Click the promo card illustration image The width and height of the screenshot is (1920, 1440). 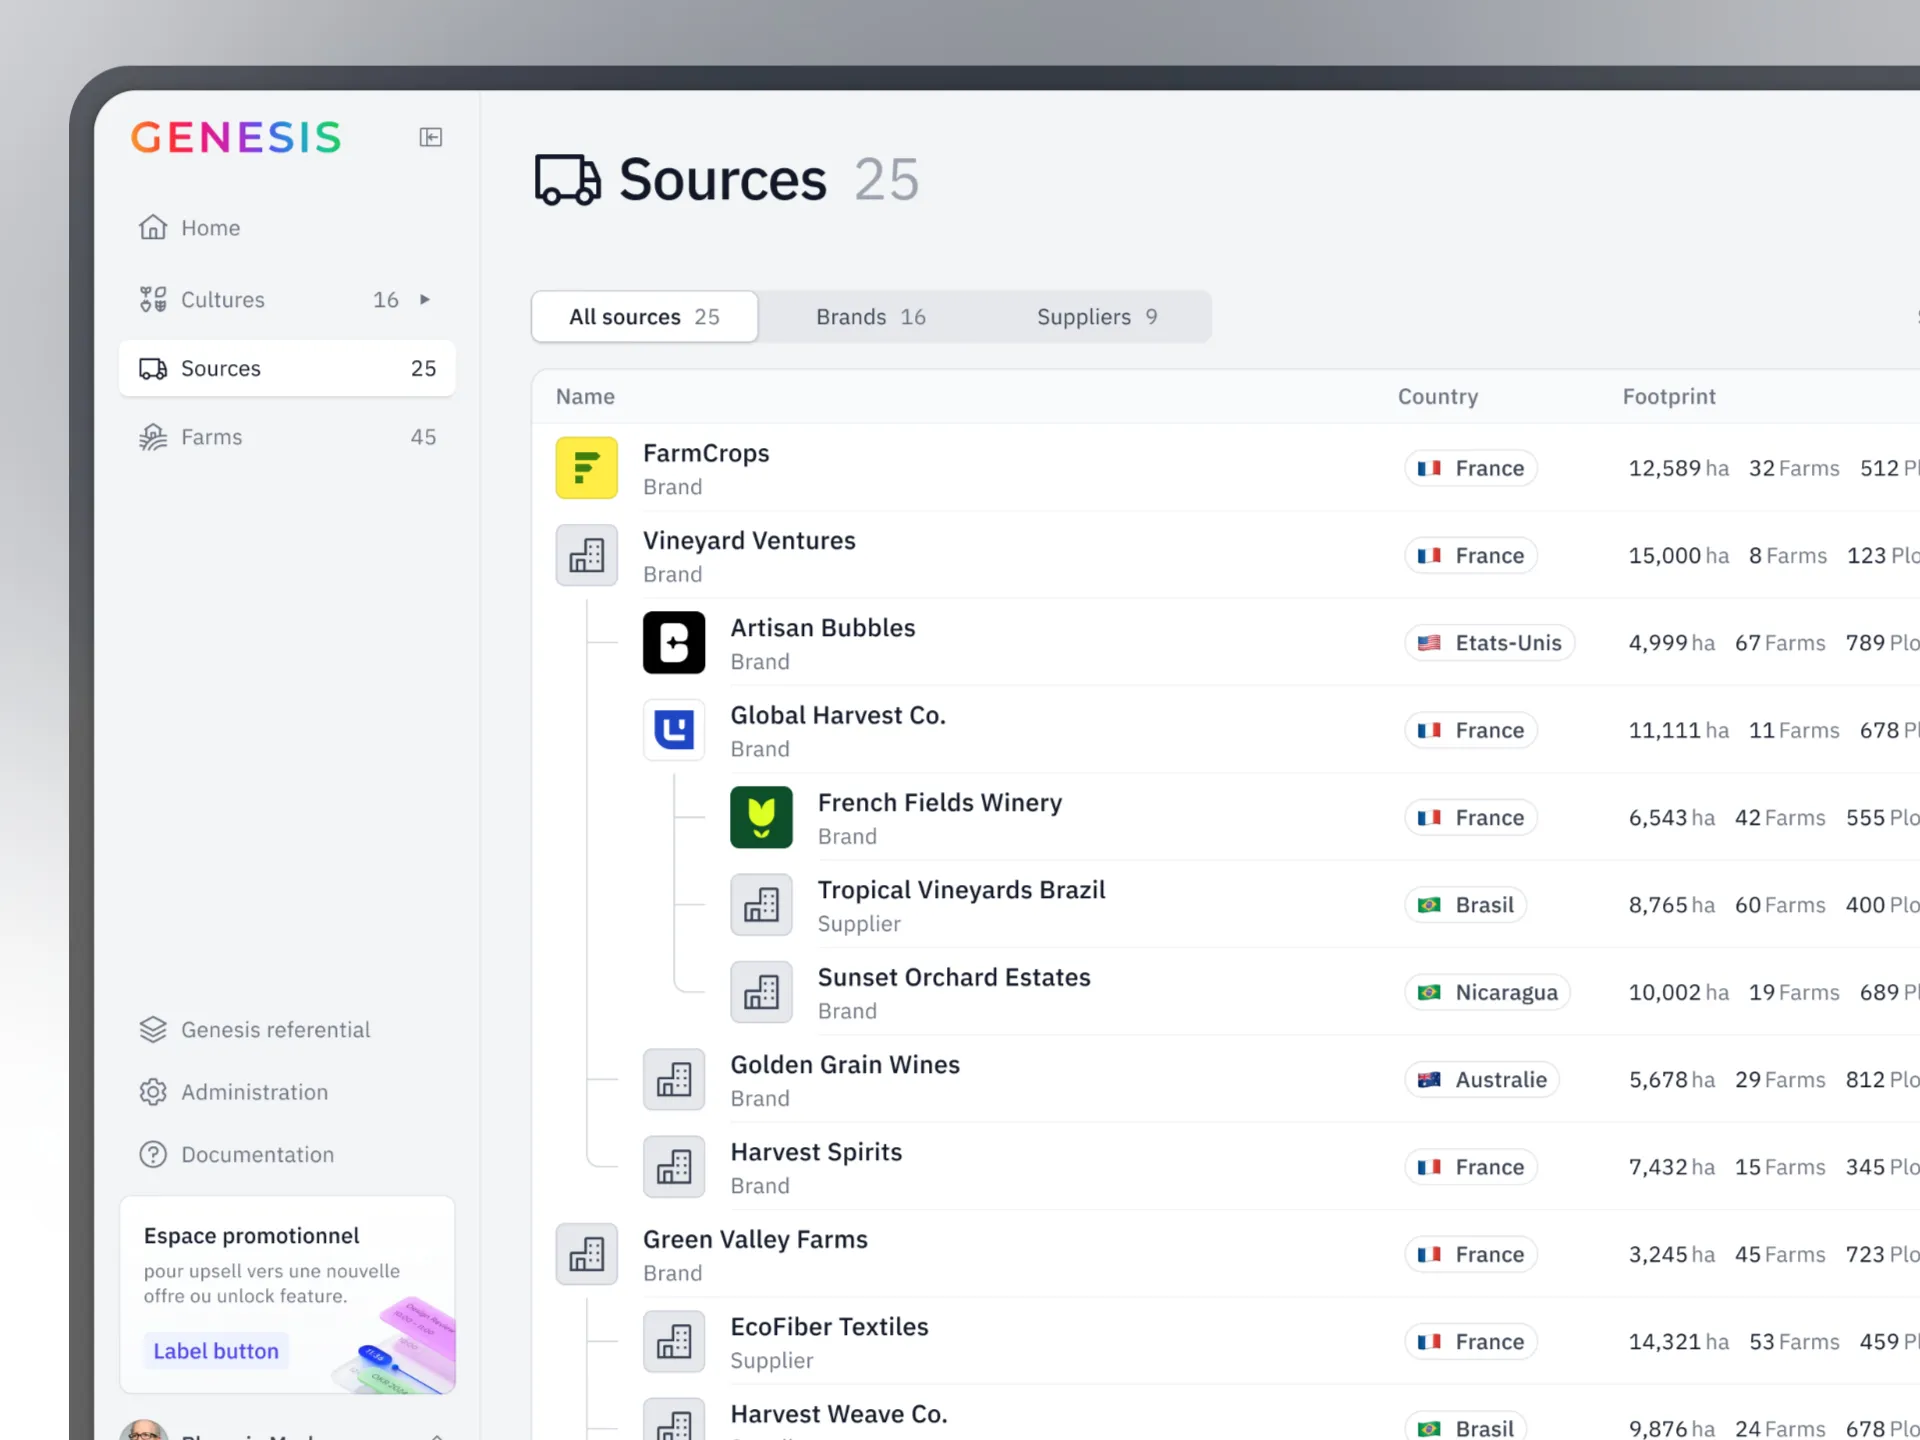393,1345
